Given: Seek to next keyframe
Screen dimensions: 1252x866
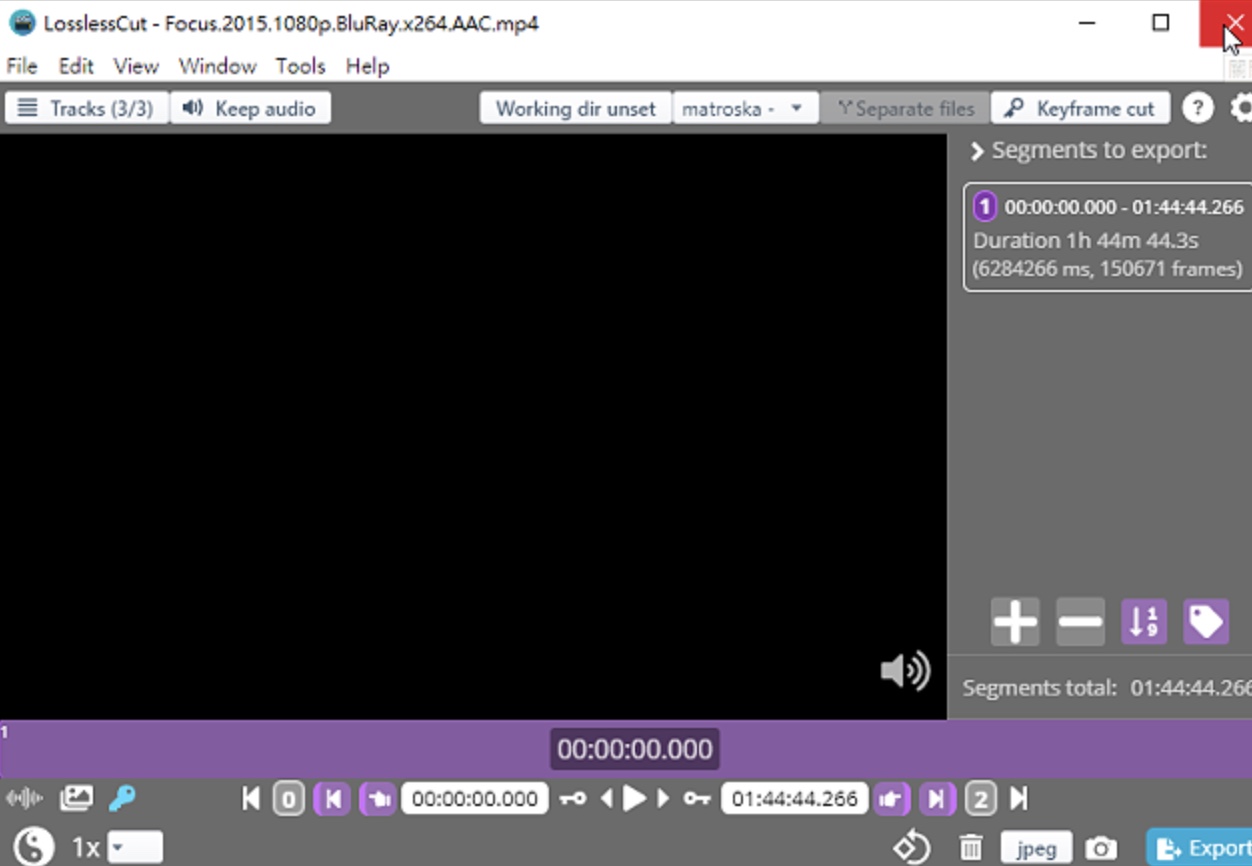Looking at the screenshot, I should pyautogui.click(x=696, y=799).
